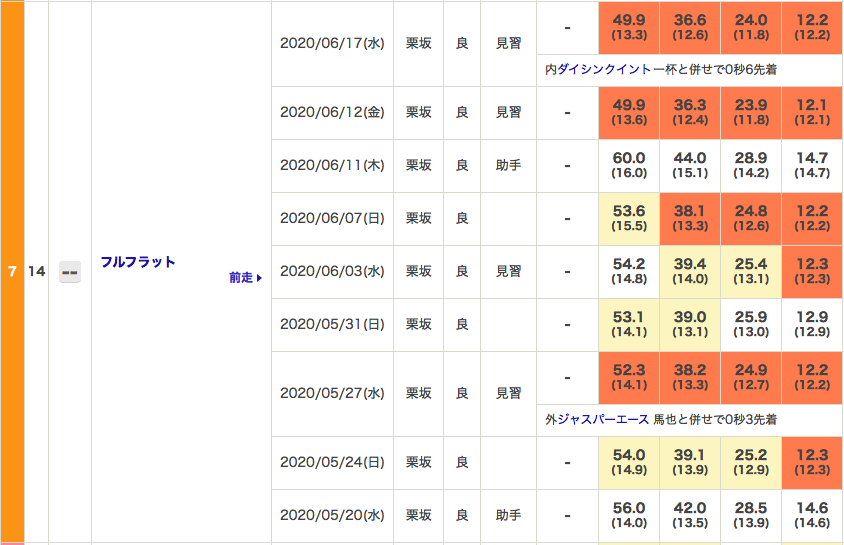Click the 38.2 (13.3) time cell
The image size is (844, 545).
point(690,378)
